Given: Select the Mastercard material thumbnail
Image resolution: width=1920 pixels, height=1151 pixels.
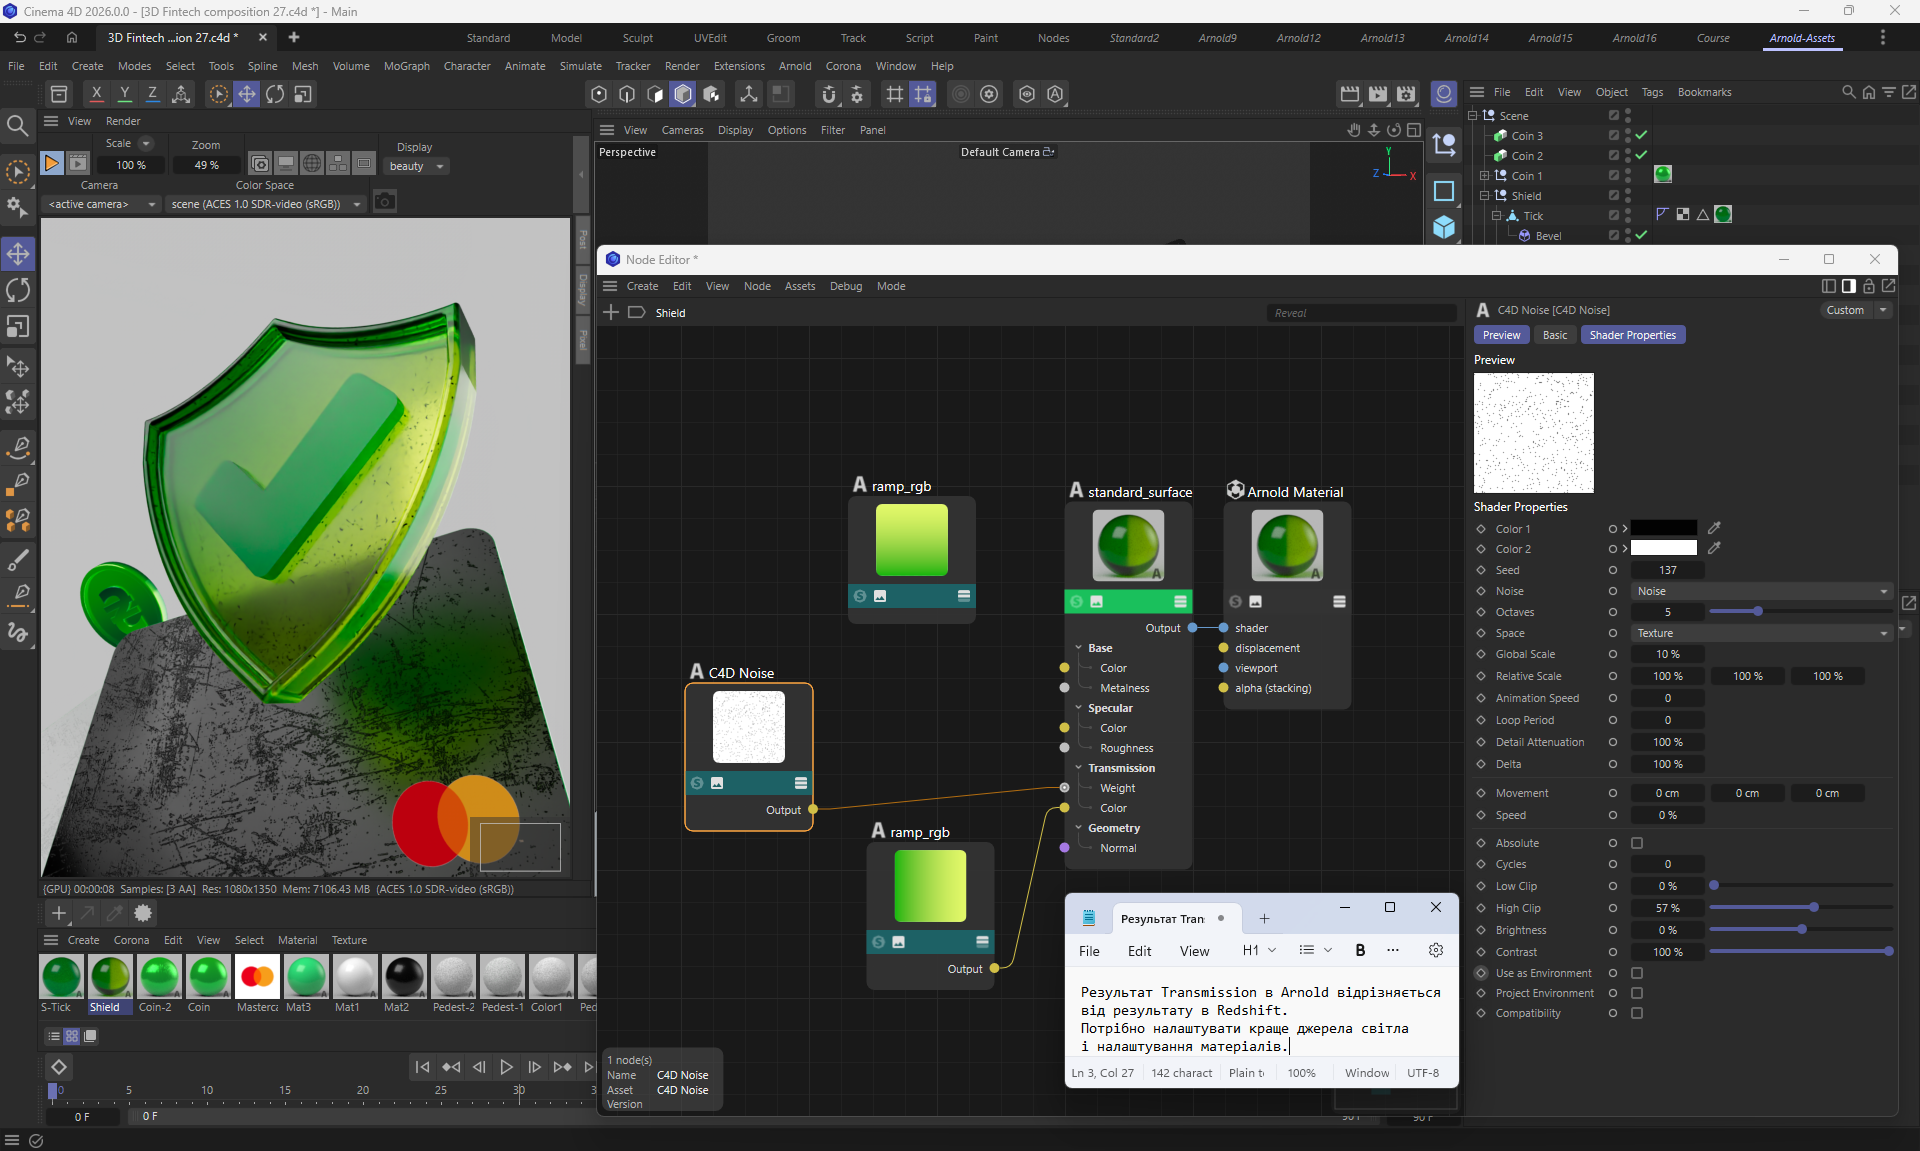Looking at the screenshot, I should [257, 977].
